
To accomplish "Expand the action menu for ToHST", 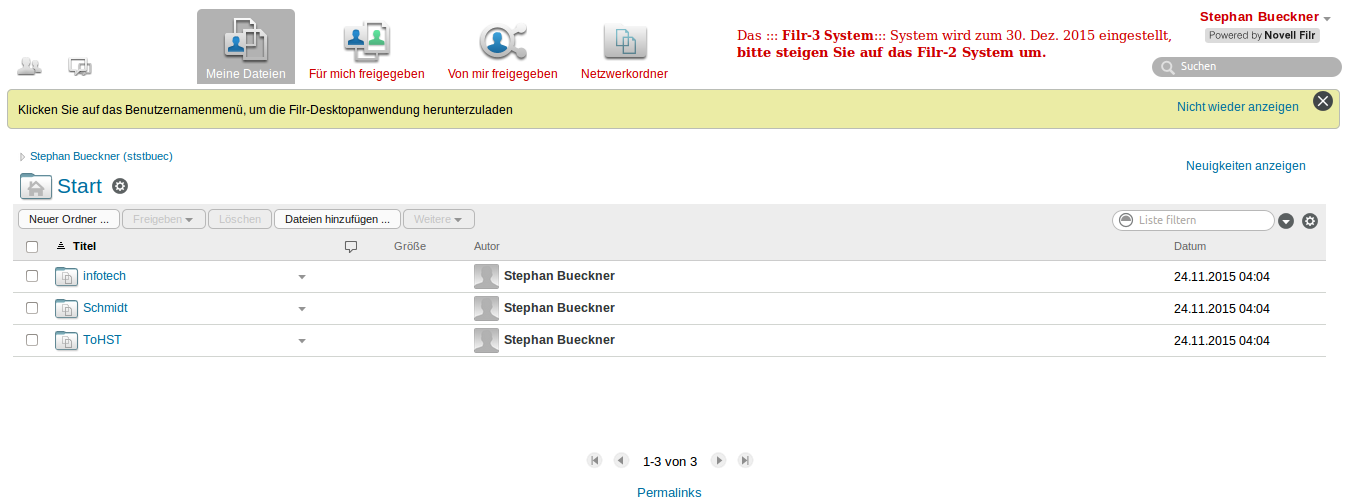I will (x=302, y=341).
